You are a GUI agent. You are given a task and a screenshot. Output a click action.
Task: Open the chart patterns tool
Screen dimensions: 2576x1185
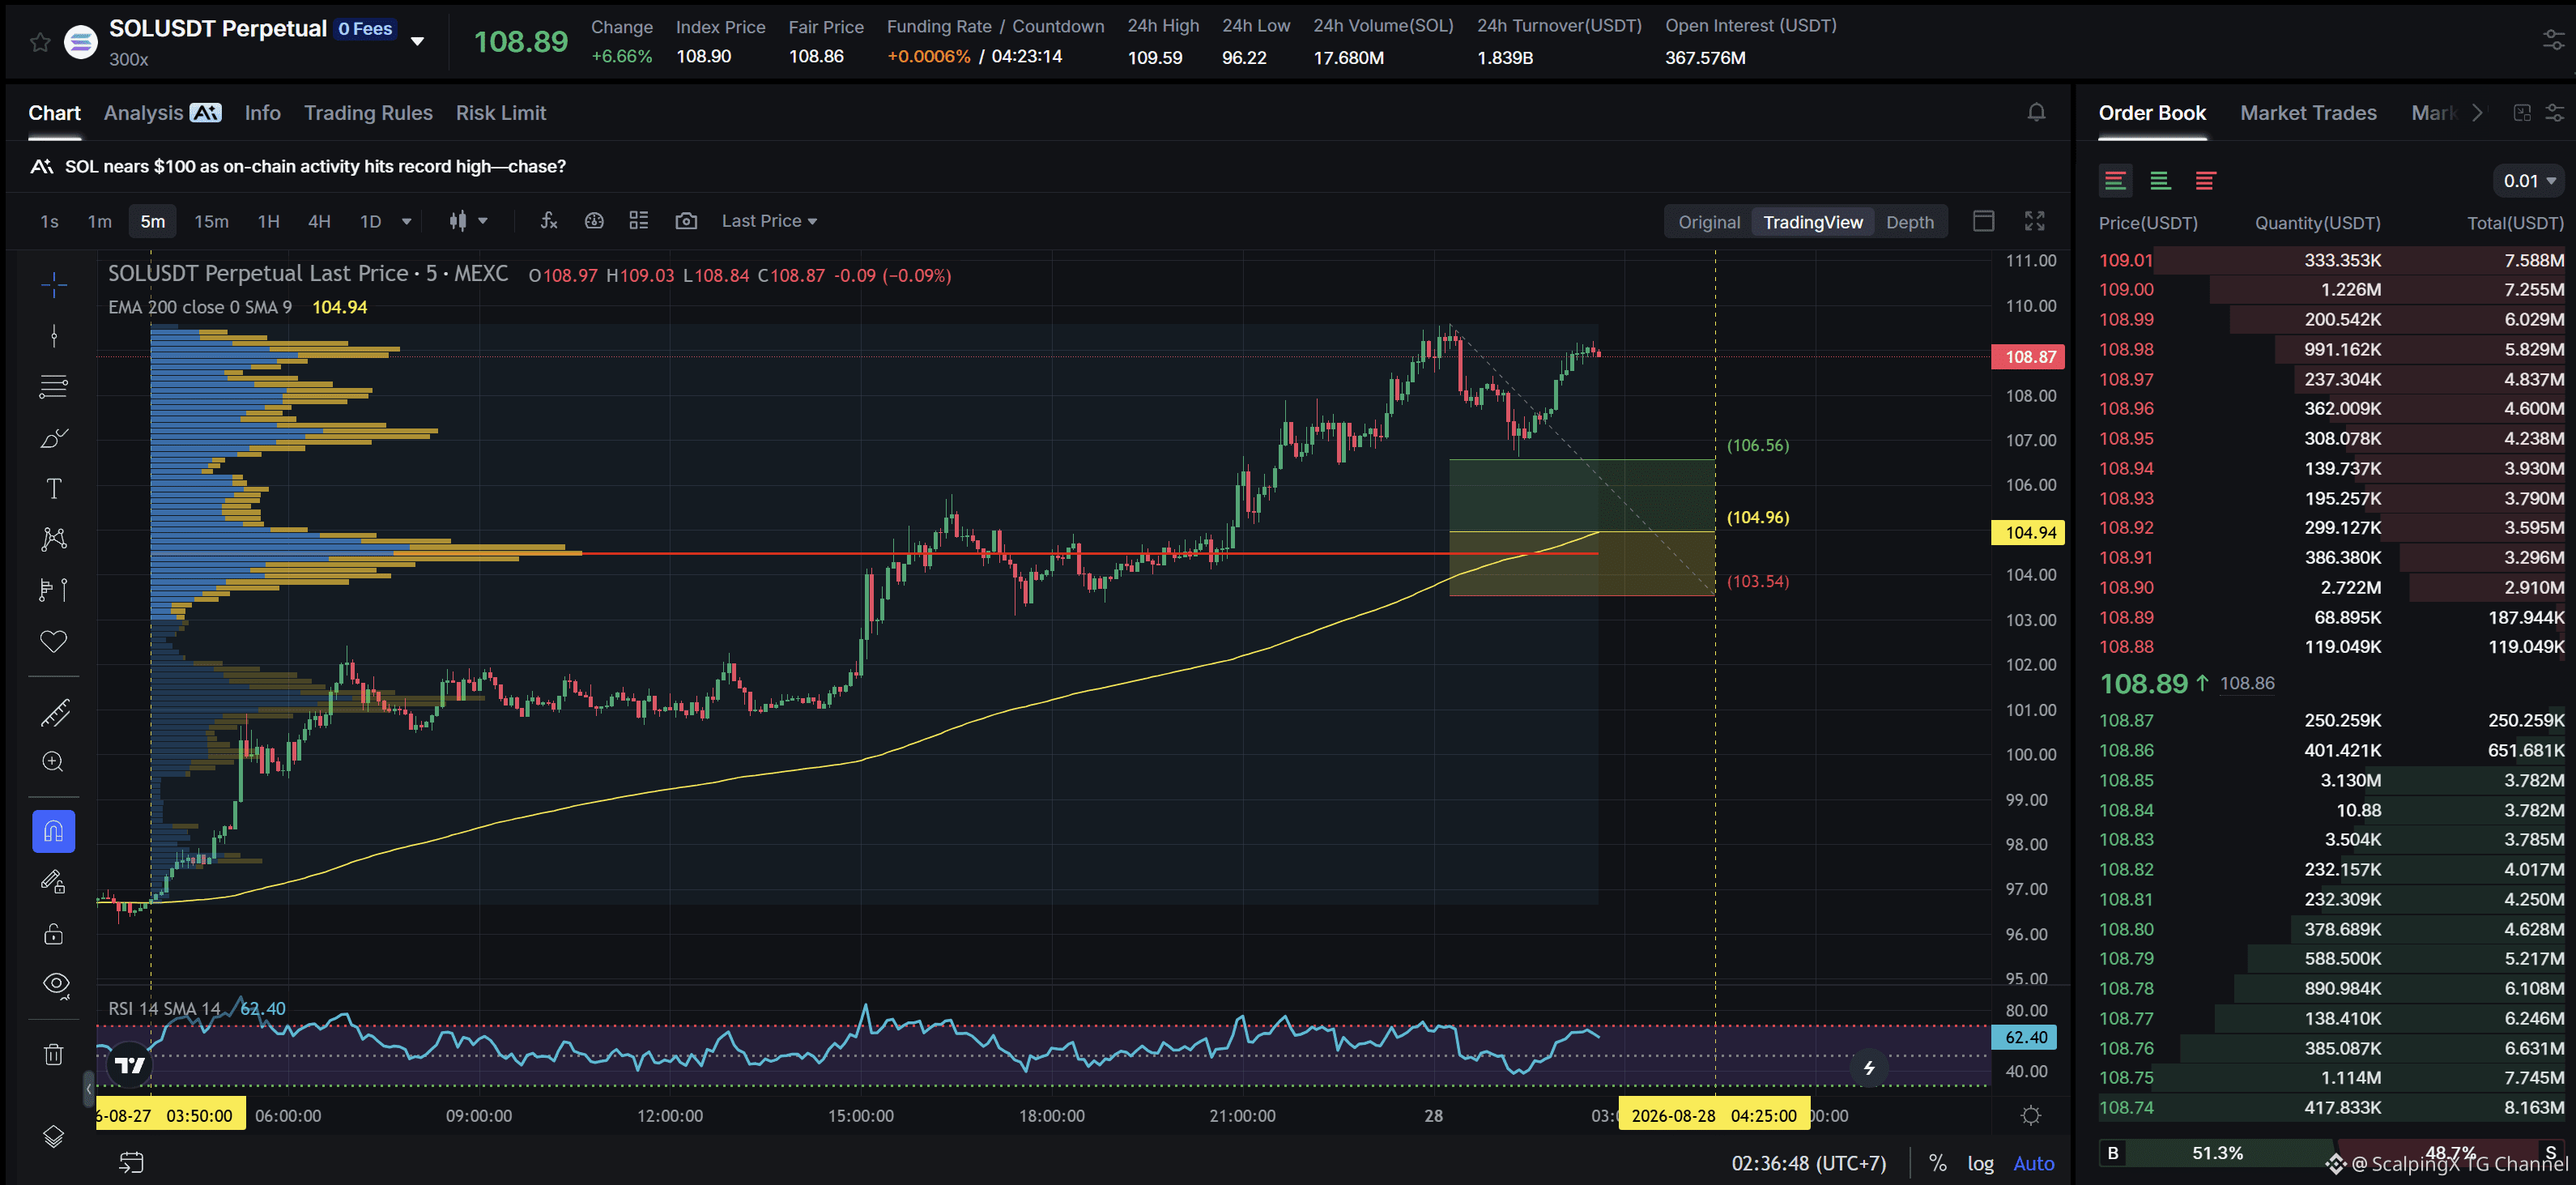tap(54, 539)
